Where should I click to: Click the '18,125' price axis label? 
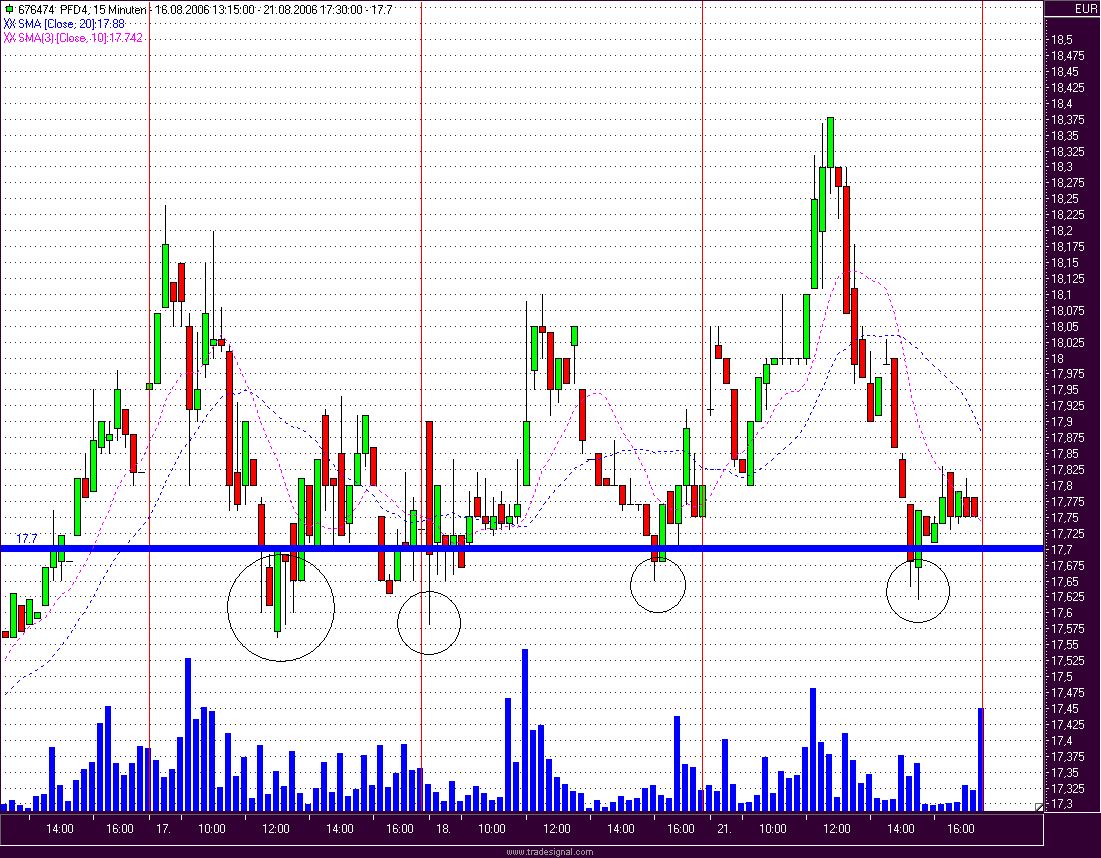point(1067,279)
